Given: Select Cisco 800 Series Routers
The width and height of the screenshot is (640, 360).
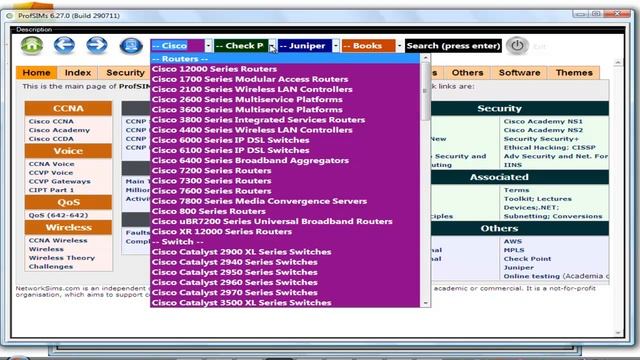Looking at the screenshot, I should (x=285, y=211).
